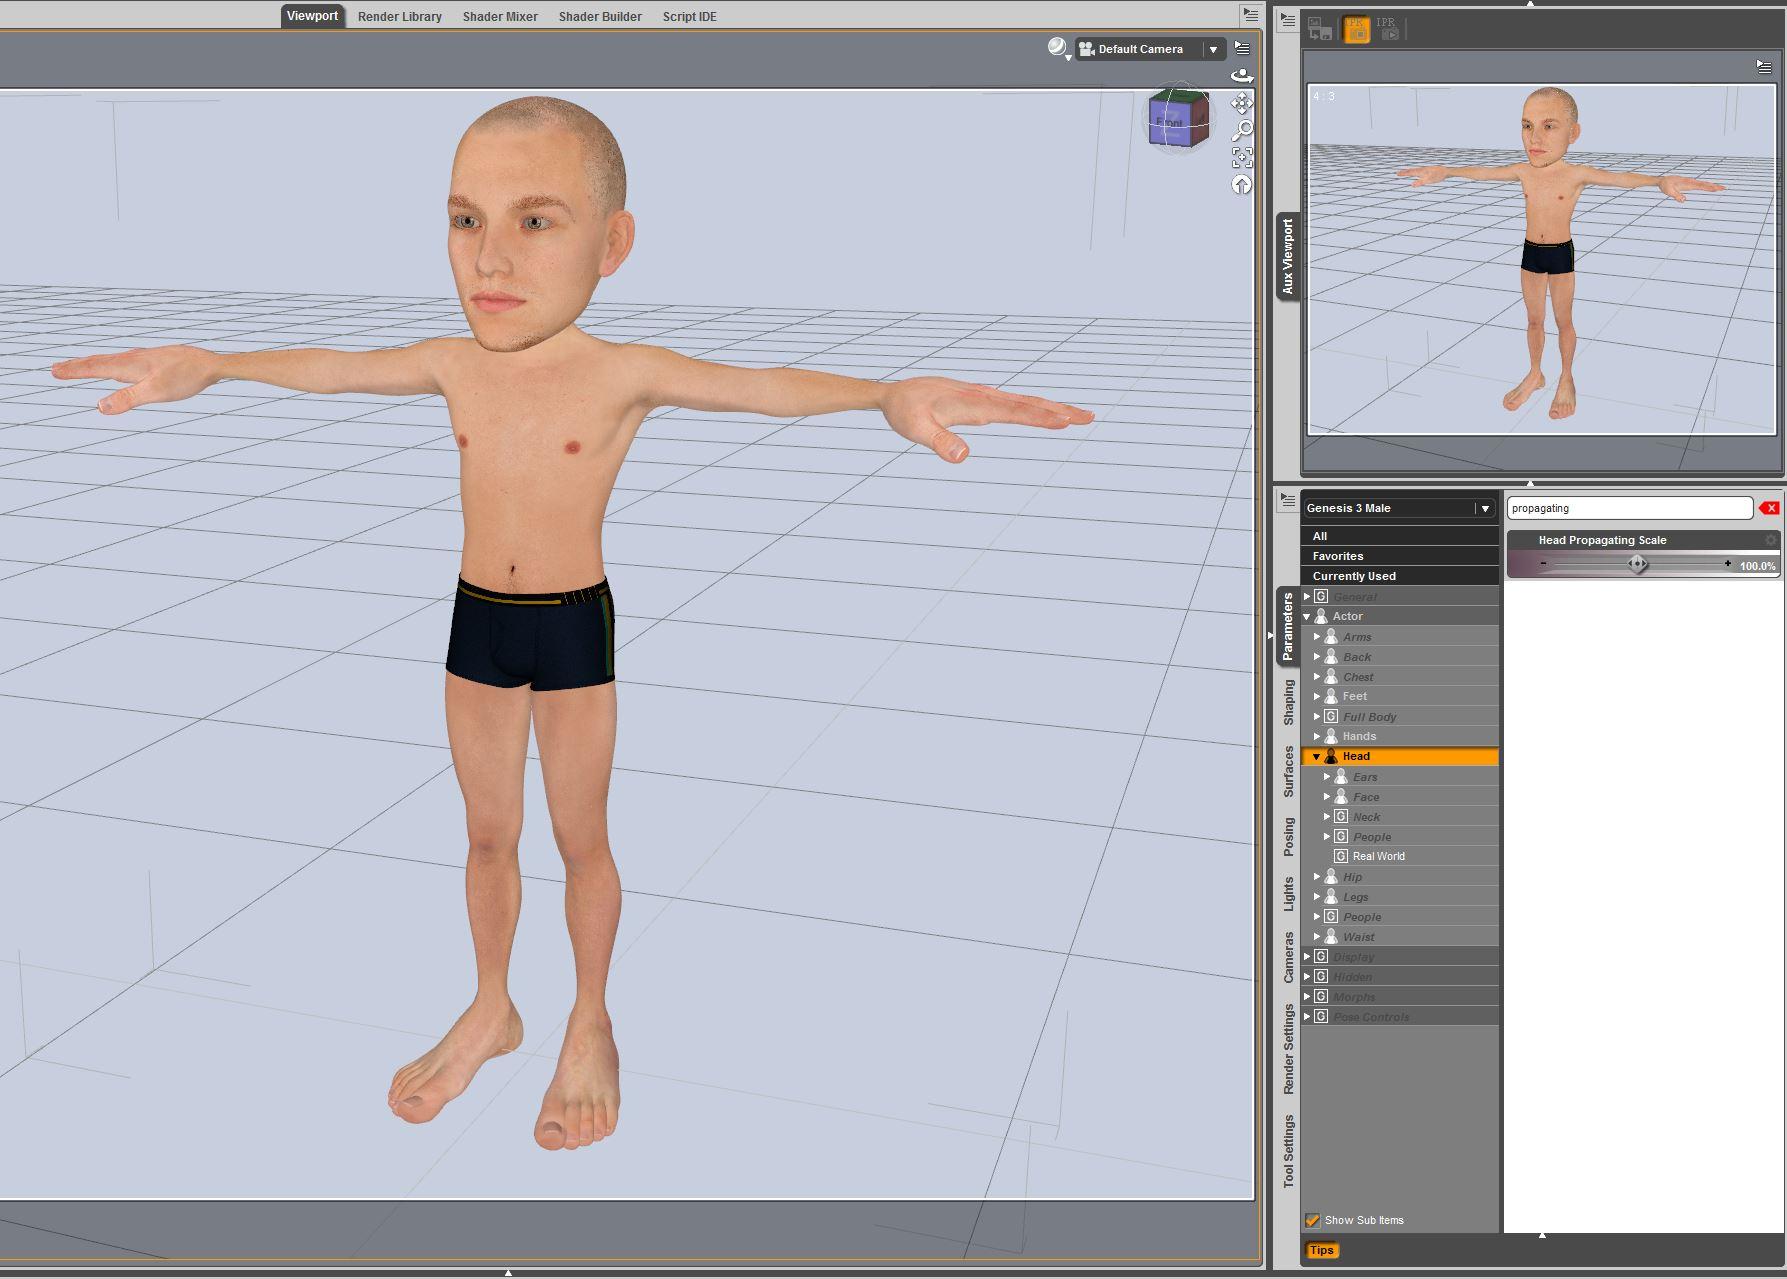This screenshot has height=1279, width=1787.
Task: Click the pan camera arrows icon
Action: pyautogui.click(x=1242, y=103)
